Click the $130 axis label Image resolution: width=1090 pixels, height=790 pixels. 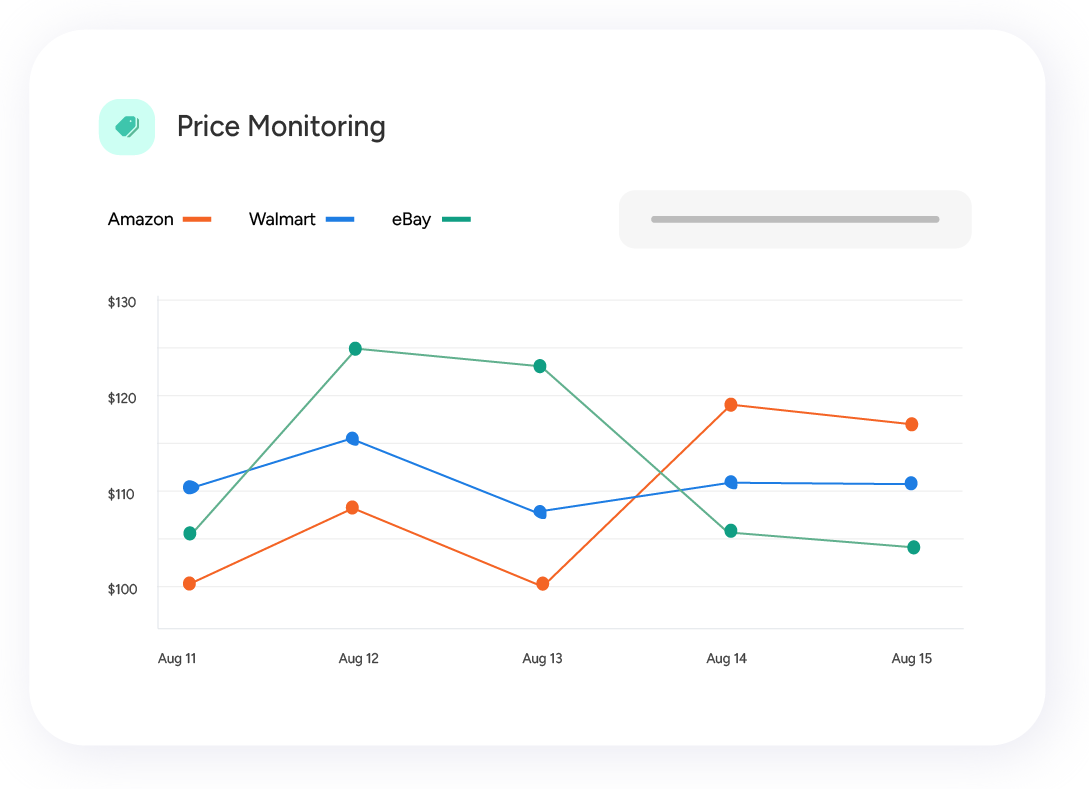[x=122, y=303]
